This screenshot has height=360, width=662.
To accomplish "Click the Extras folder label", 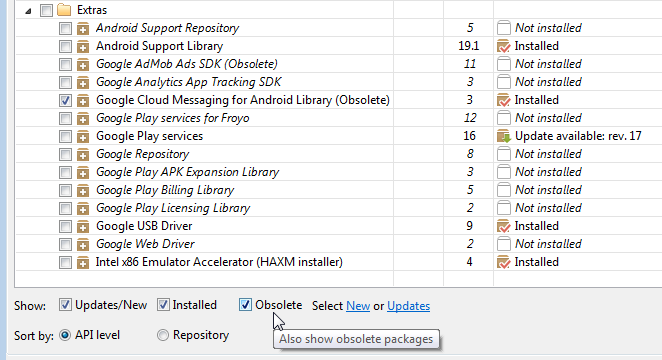I will pyautogui.click(x=92, y=10).
